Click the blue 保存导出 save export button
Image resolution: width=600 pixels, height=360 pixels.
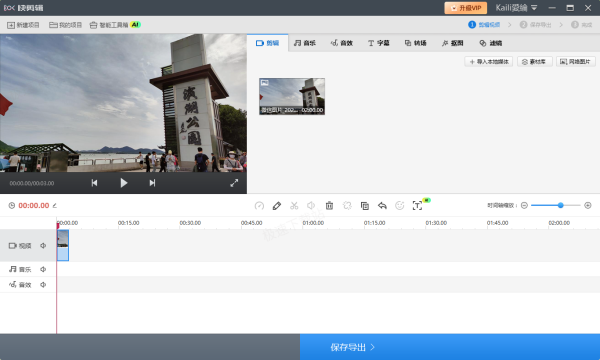pyautogui.click(x=450, y=347)
